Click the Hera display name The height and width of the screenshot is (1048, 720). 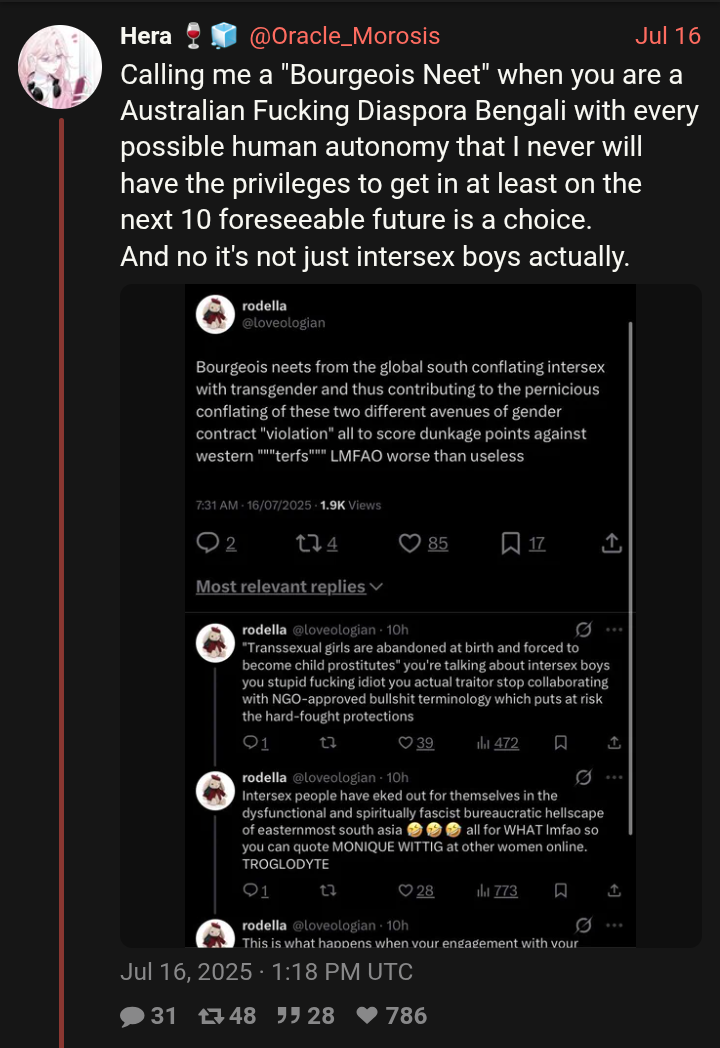[x=146, y=36]
